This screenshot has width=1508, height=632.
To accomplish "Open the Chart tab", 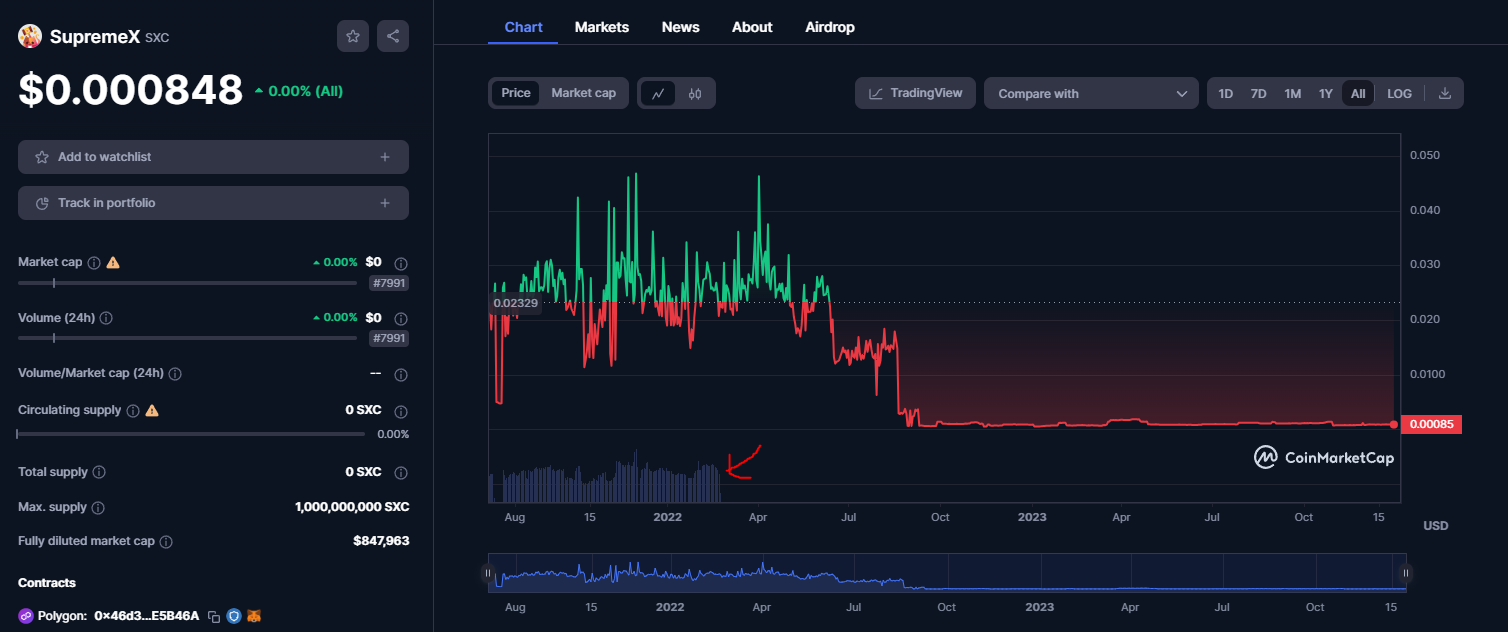I will click(523, 27).
